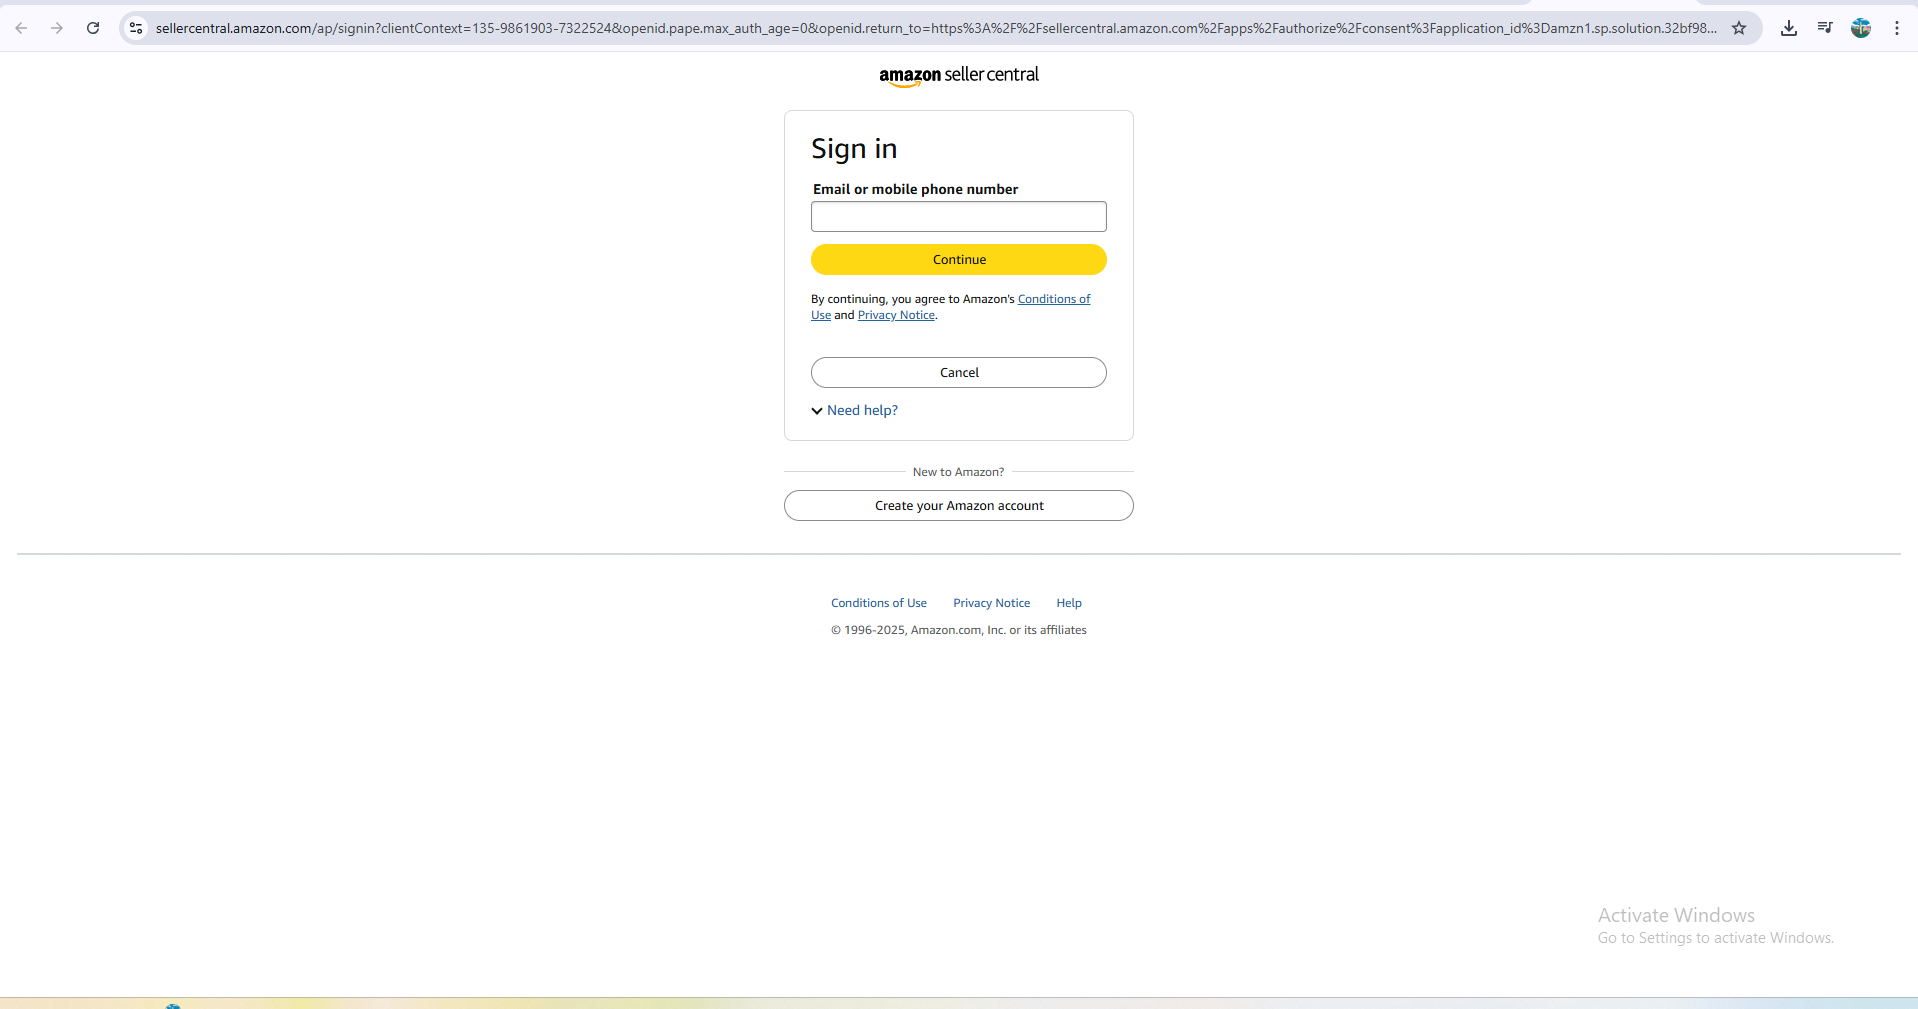Click the Cancel button
Image resolution: width=1918 pixels, height=1009 pixels.
pyautogui.click(x=958, y=372)
